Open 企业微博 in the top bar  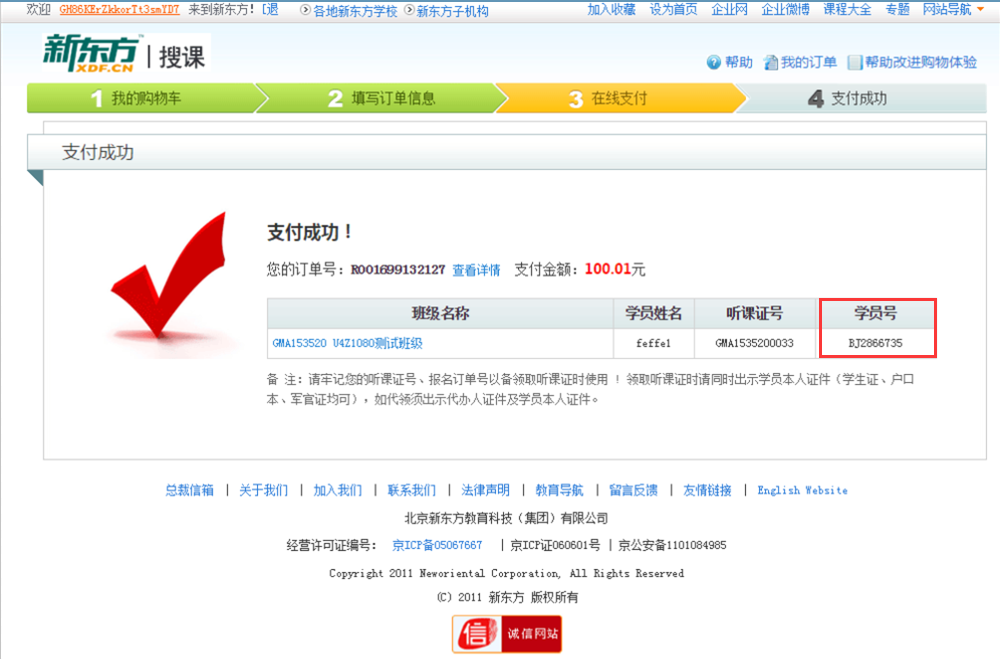(786, 10)
